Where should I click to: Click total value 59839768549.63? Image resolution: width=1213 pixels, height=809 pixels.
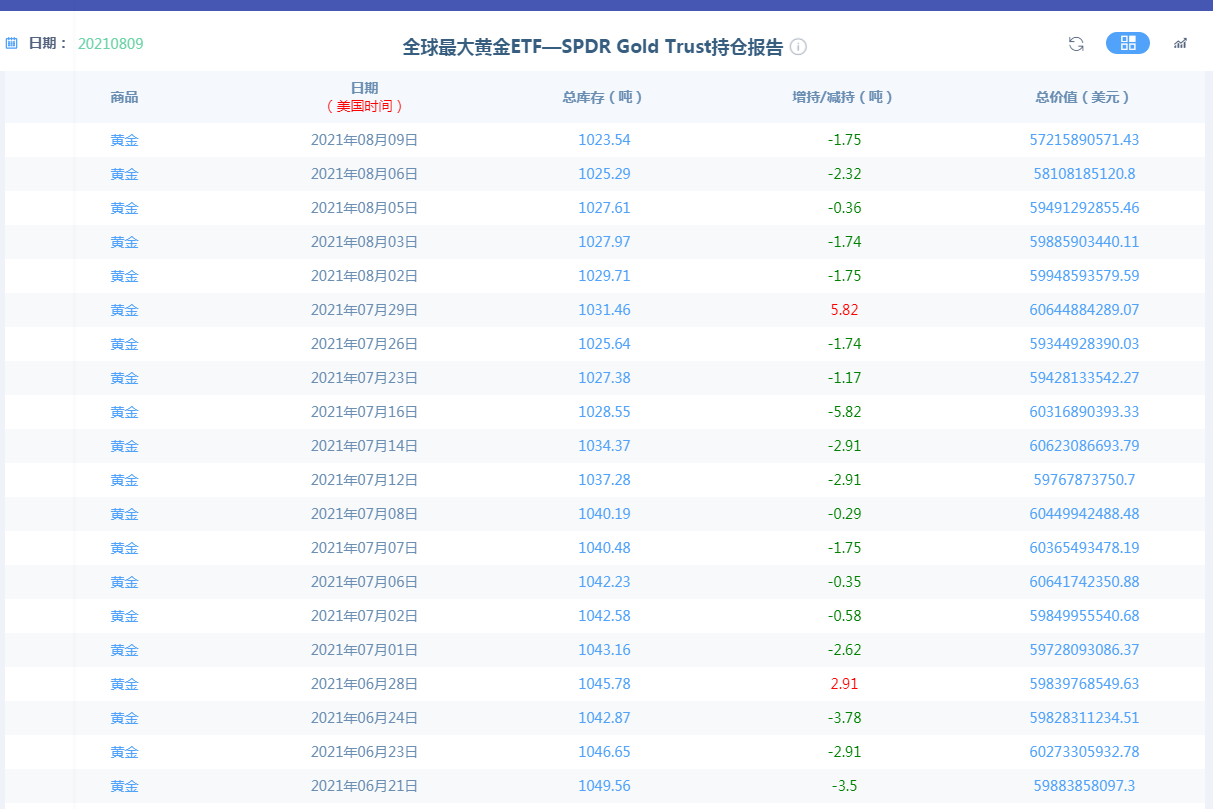(x=1085, y=684)
